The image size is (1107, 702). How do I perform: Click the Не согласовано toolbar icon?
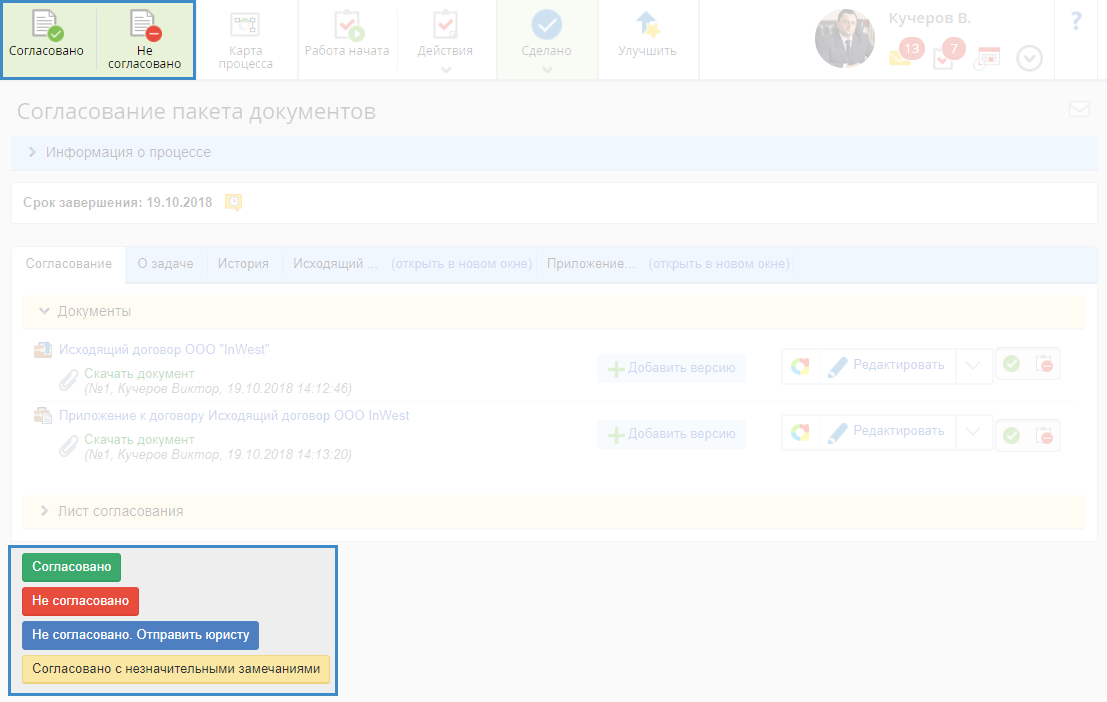pos(145,26)
